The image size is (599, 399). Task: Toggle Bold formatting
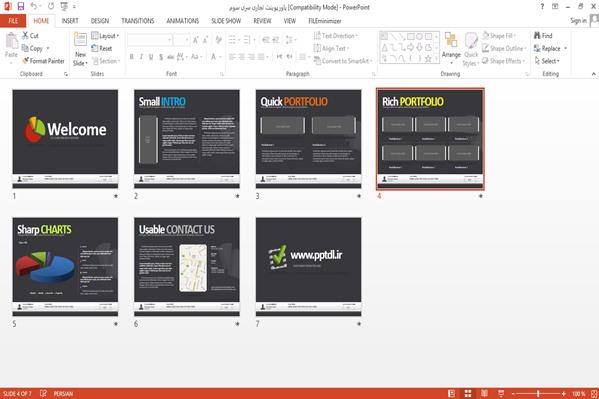pyautogui.click(x=132, y=57)
